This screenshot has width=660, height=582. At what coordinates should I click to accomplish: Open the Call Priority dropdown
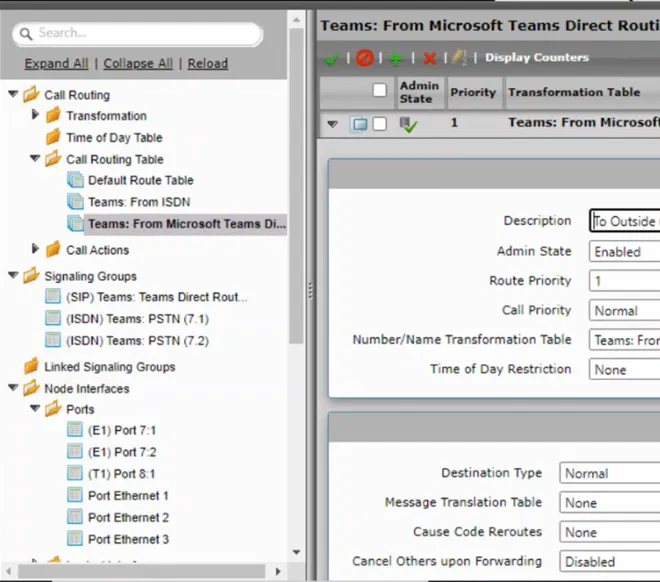(623, 311)
